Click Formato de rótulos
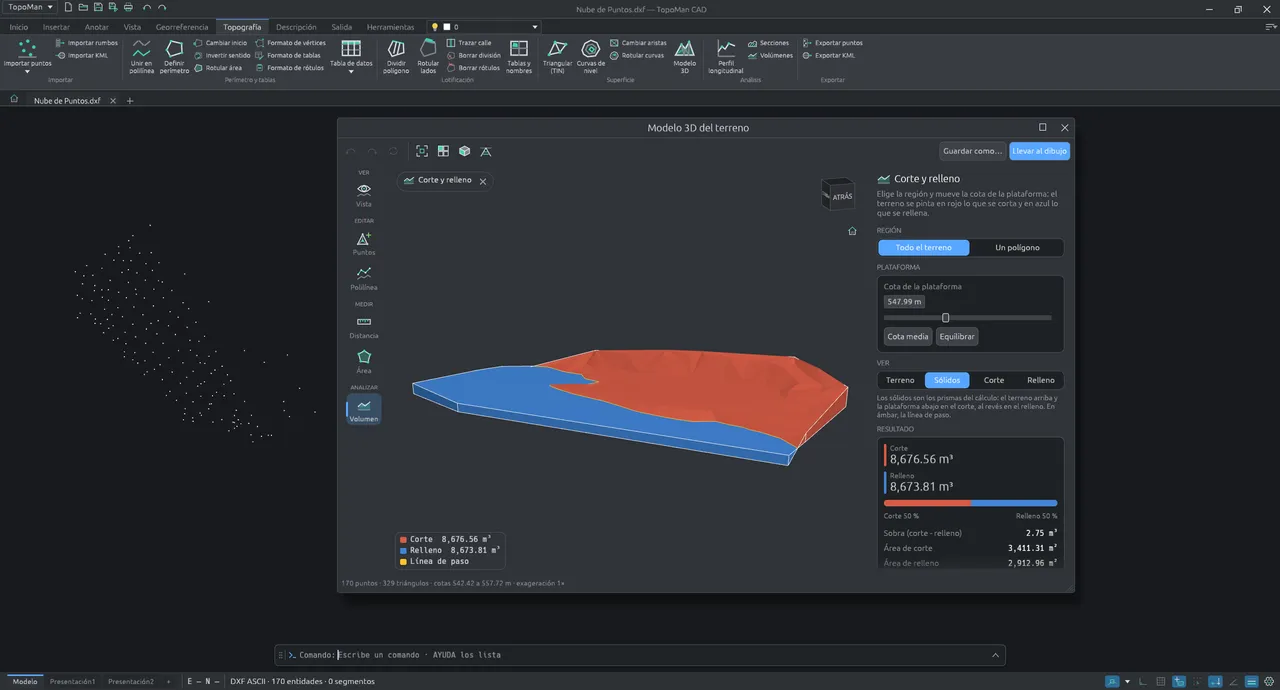Viewport: 1280px width, 690px height. click(290, 68)
